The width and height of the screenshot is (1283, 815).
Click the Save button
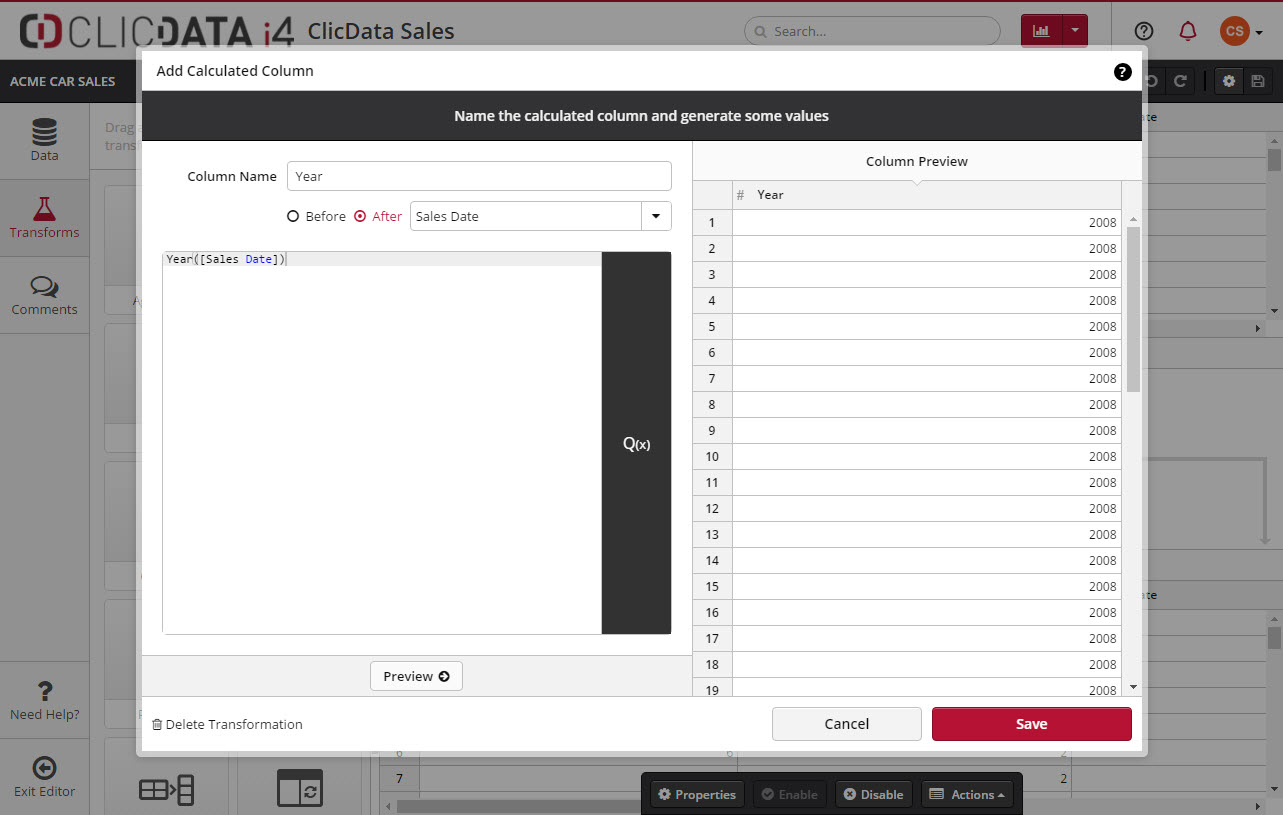click(1031, 724)
